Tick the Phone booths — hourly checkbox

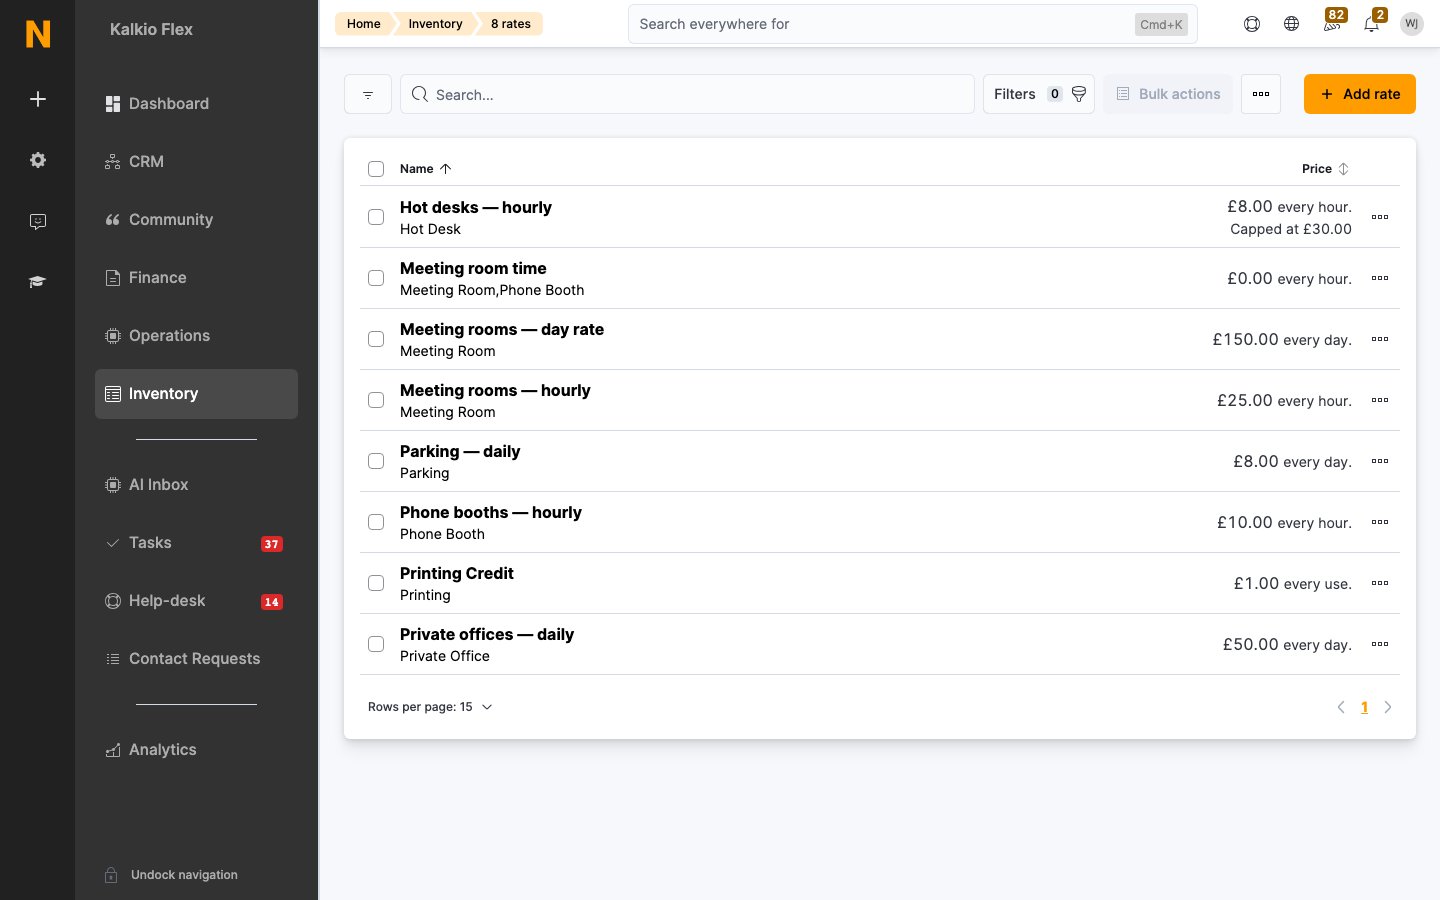click(376, 522)
